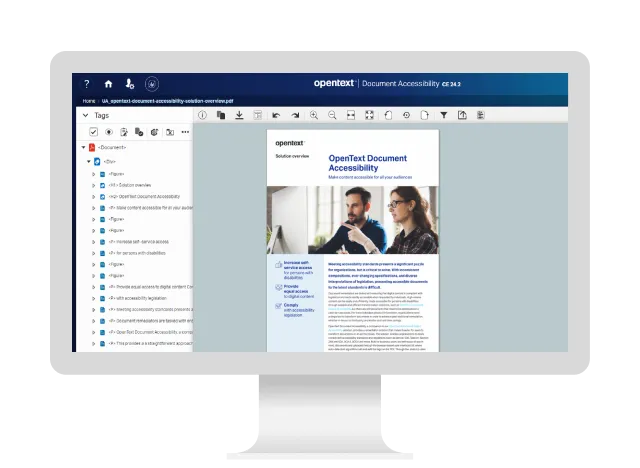Undo the last action
The height and width of the screenshot is (468, 640).
click(276, 115)
